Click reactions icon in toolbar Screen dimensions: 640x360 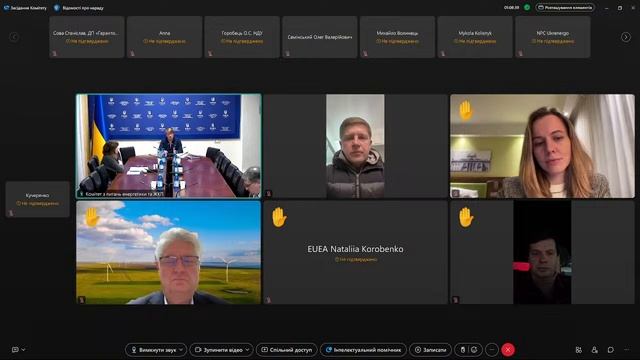pos(474,350)
